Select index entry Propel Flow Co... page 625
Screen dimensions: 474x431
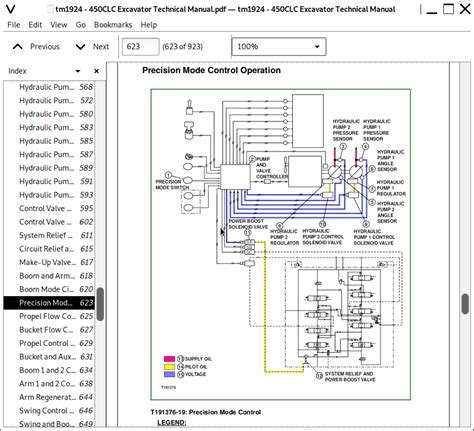coord(49,316)
